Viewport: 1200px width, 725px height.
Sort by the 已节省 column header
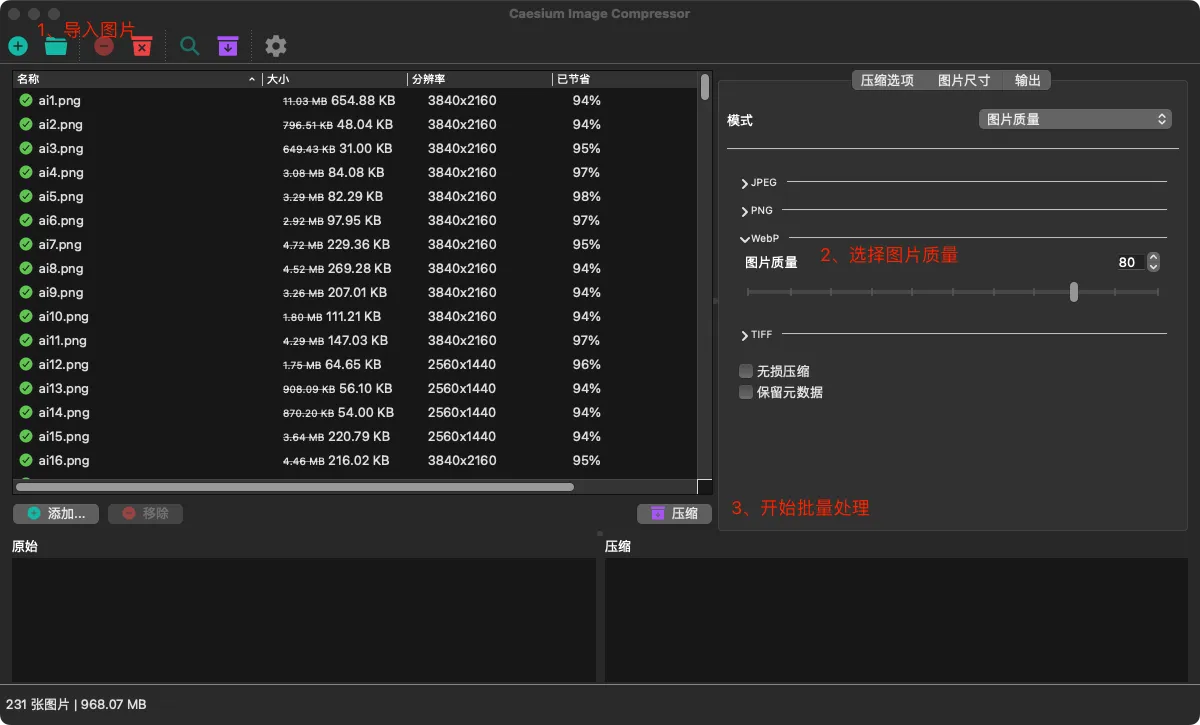pos(624,79)
